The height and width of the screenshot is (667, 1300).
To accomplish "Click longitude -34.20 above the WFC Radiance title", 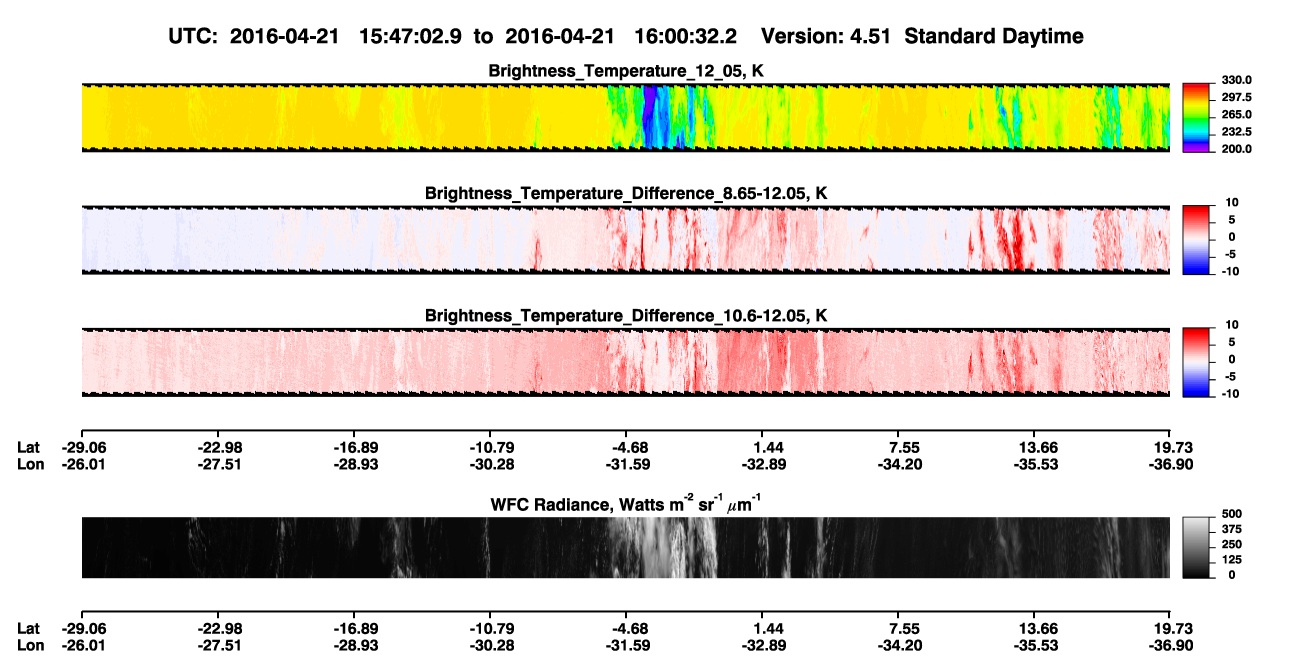I will pyautogui.click(x=899, y=464).
